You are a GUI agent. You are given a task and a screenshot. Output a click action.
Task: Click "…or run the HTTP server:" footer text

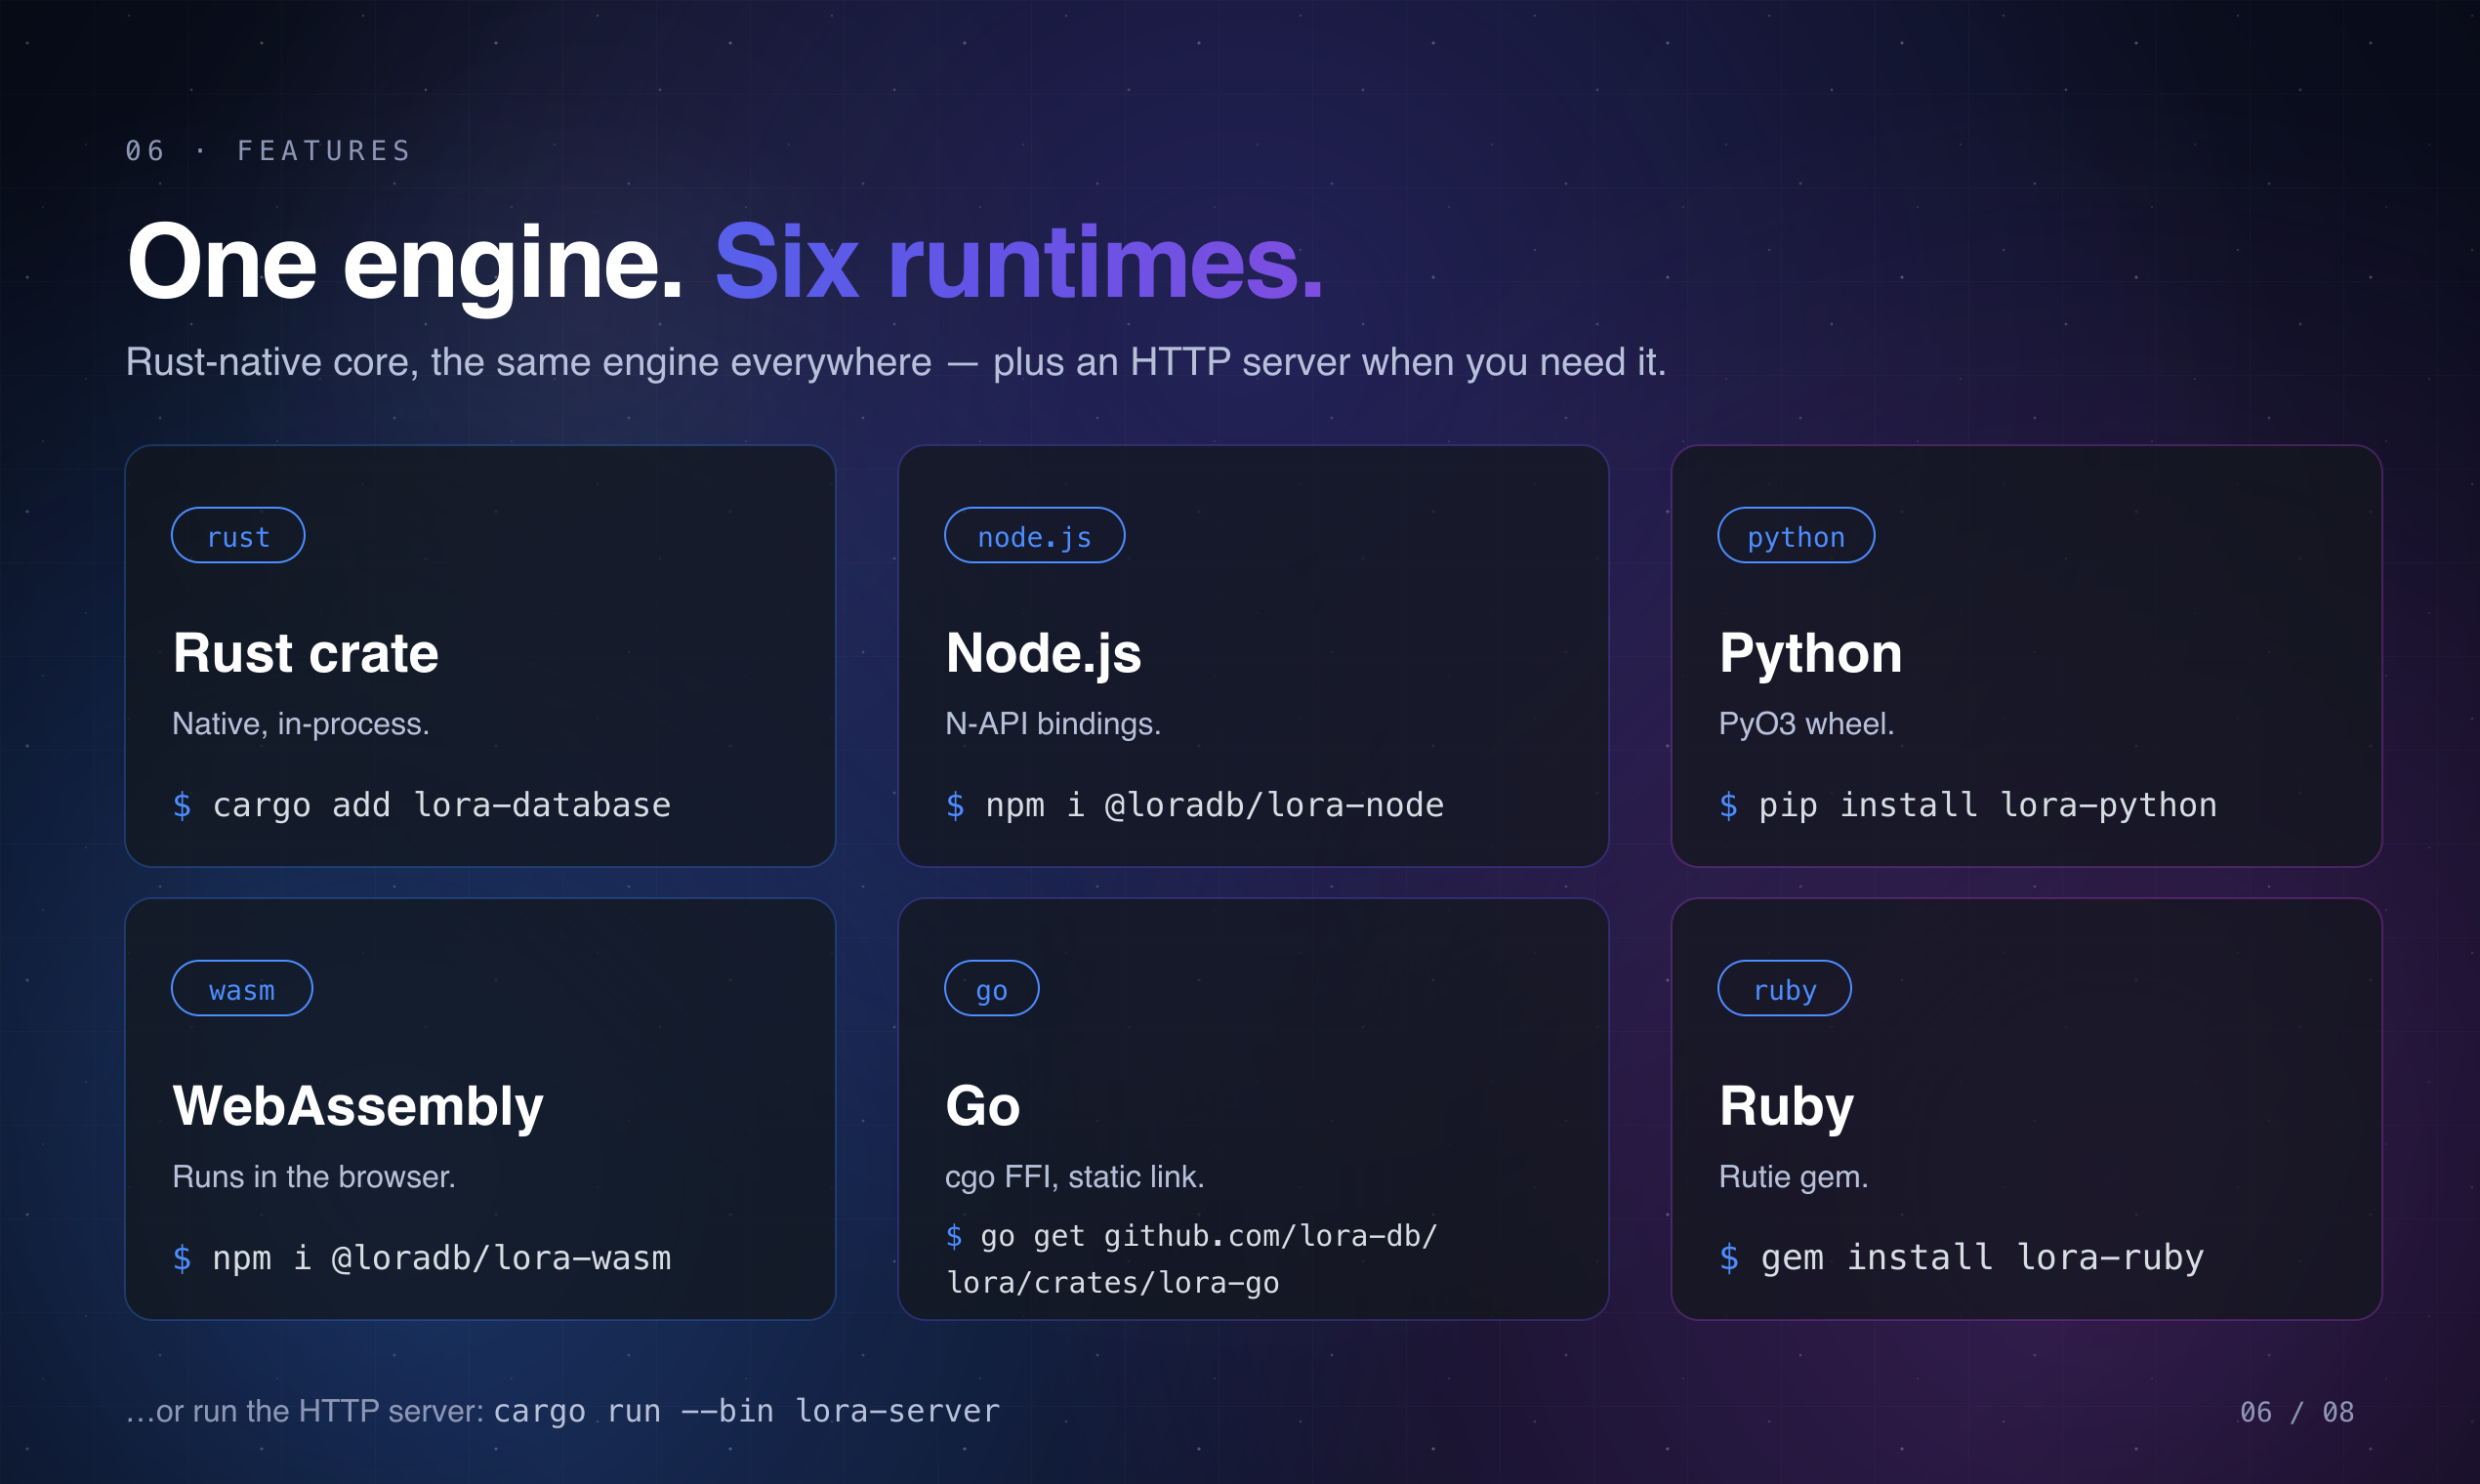(x=305, y=1411)
